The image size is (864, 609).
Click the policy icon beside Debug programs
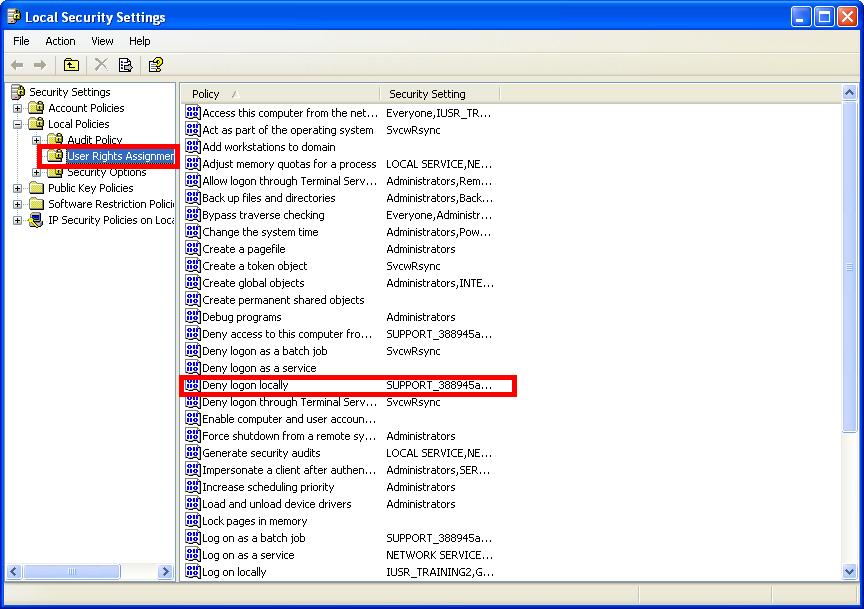tap(193, 316)
